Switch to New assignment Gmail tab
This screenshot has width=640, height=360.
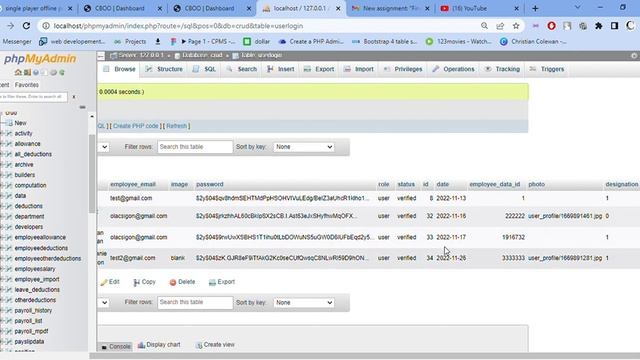pos(389,8)
